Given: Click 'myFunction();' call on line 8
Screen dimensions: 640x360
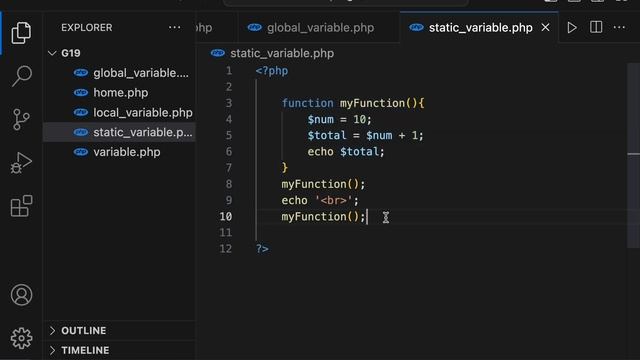Looking at the screenshot, I should pos(323,184).
